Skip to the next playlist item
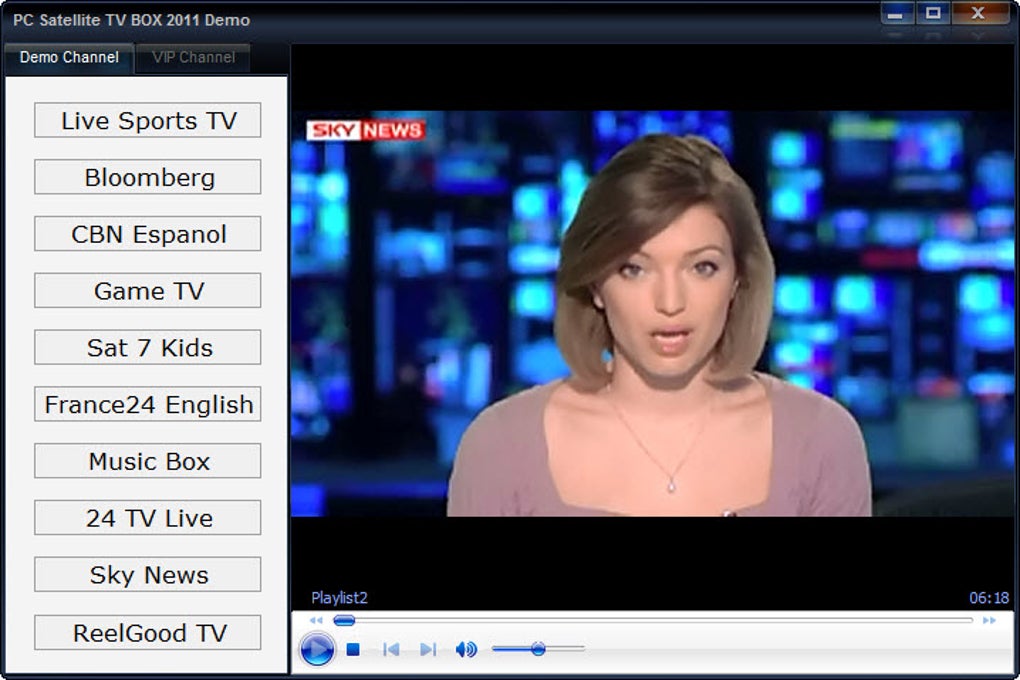This screenshot has width=1020, height=680. pyautogui.click(x=428, y=649)
